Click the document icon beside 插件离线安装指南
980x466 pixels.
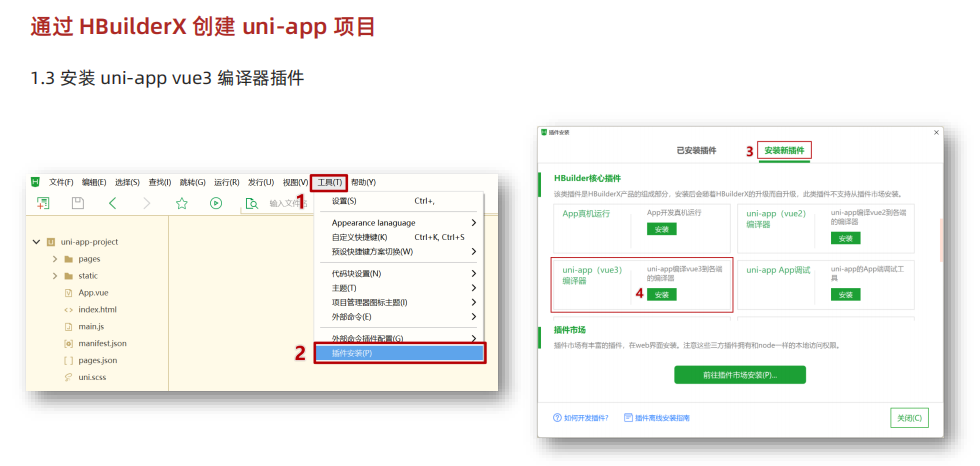[628, 417]
